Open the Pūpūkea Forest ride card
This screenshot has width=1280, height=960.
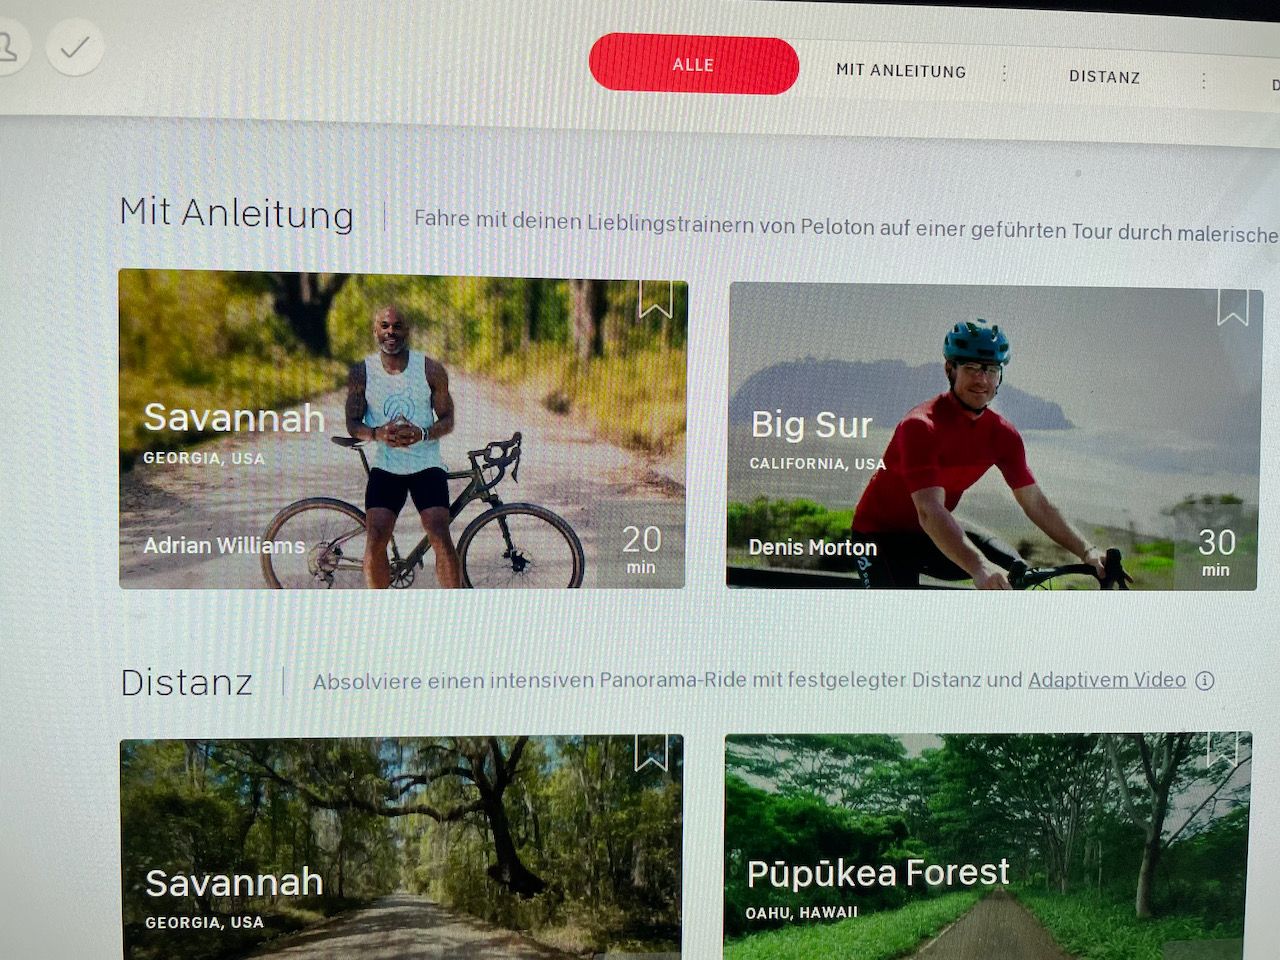tap(988, 846)
